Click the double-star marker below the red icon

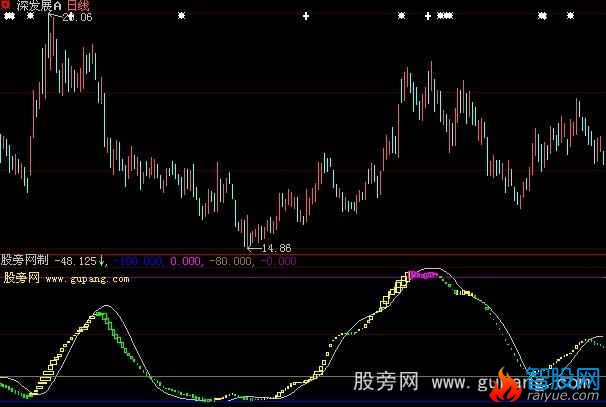point(9,16)
